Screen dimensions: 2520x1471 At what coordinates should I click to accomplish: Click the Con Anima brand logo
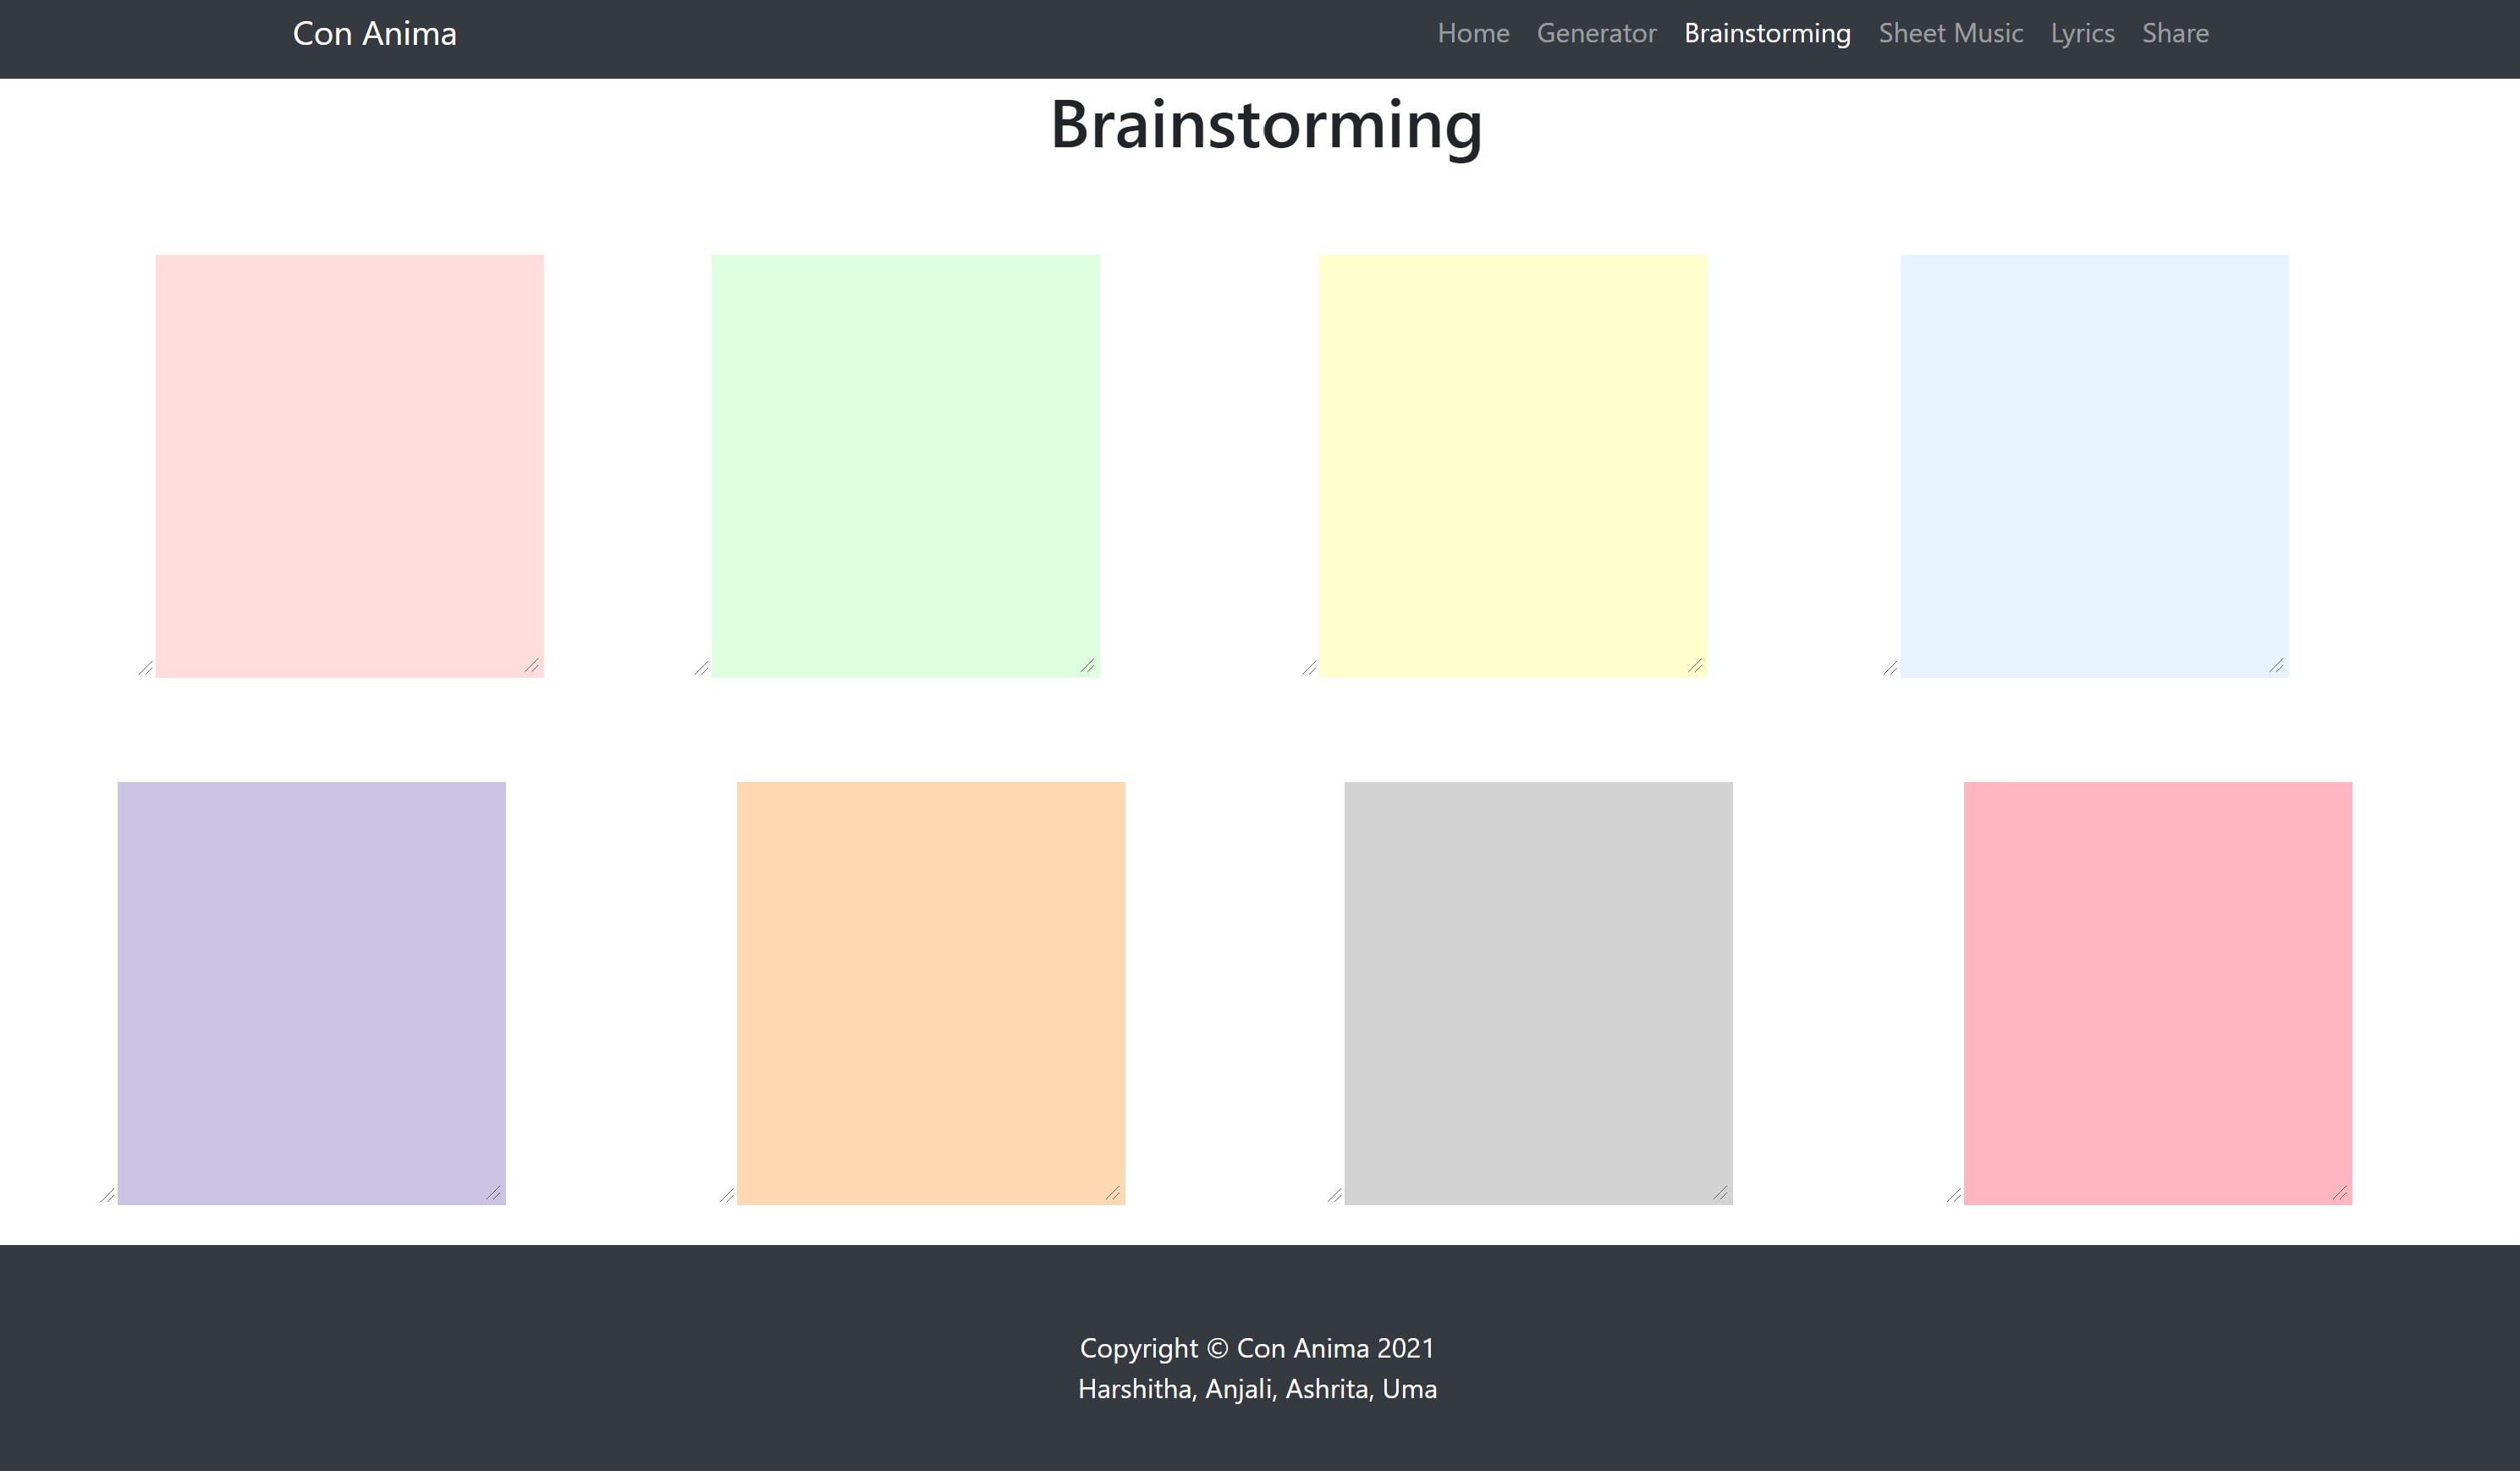374,33
